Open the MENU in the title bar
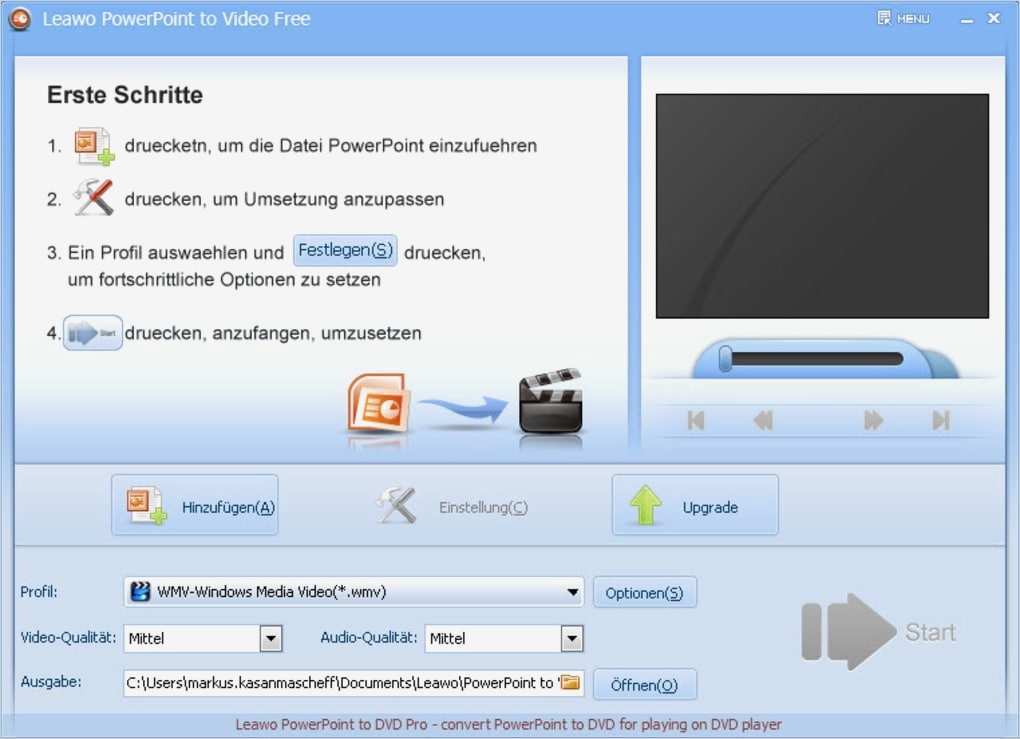1020x739 pixels. point(902,17)
